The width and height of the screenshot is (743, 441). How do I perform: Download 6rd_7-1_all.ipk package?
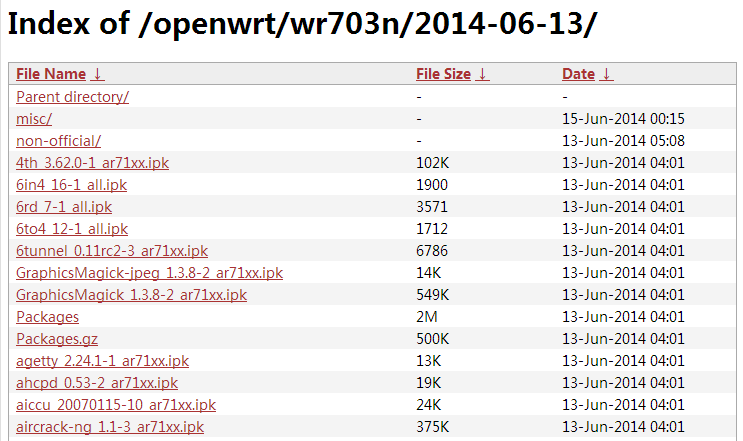click(64, 207)
